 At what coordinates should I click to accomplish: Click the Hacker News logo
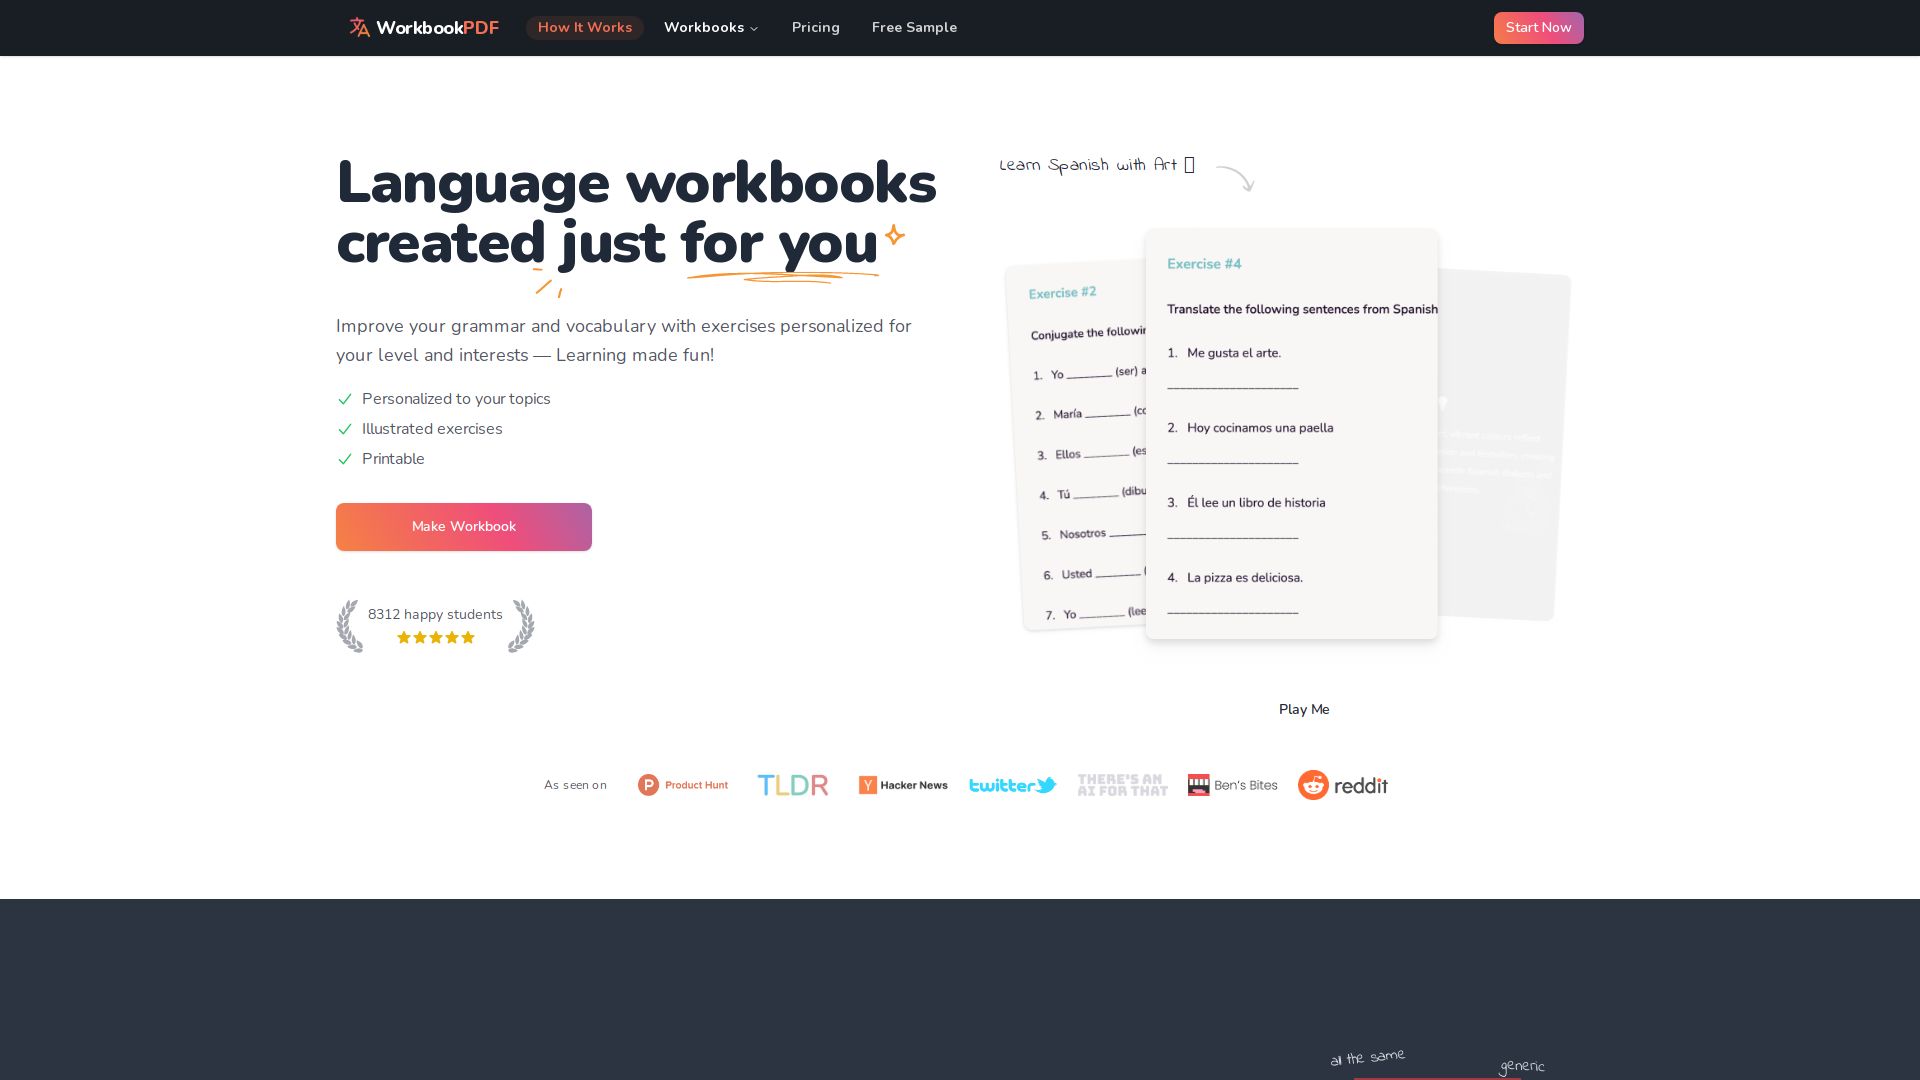(902, 785)
